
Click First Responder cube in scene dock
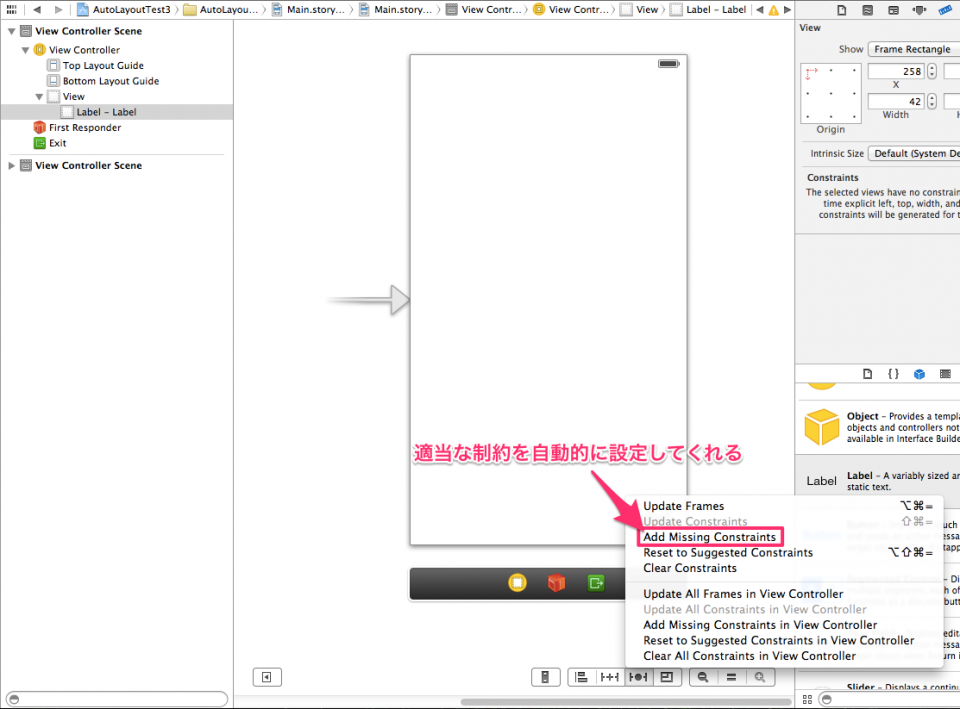click(x=557, y=582)
